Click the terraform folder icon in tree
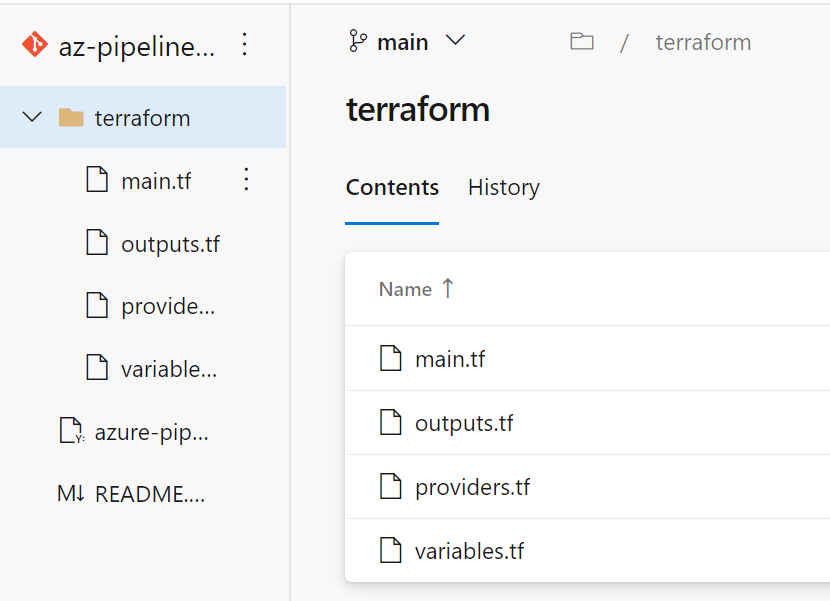830x601 pixels. [71, 118]
